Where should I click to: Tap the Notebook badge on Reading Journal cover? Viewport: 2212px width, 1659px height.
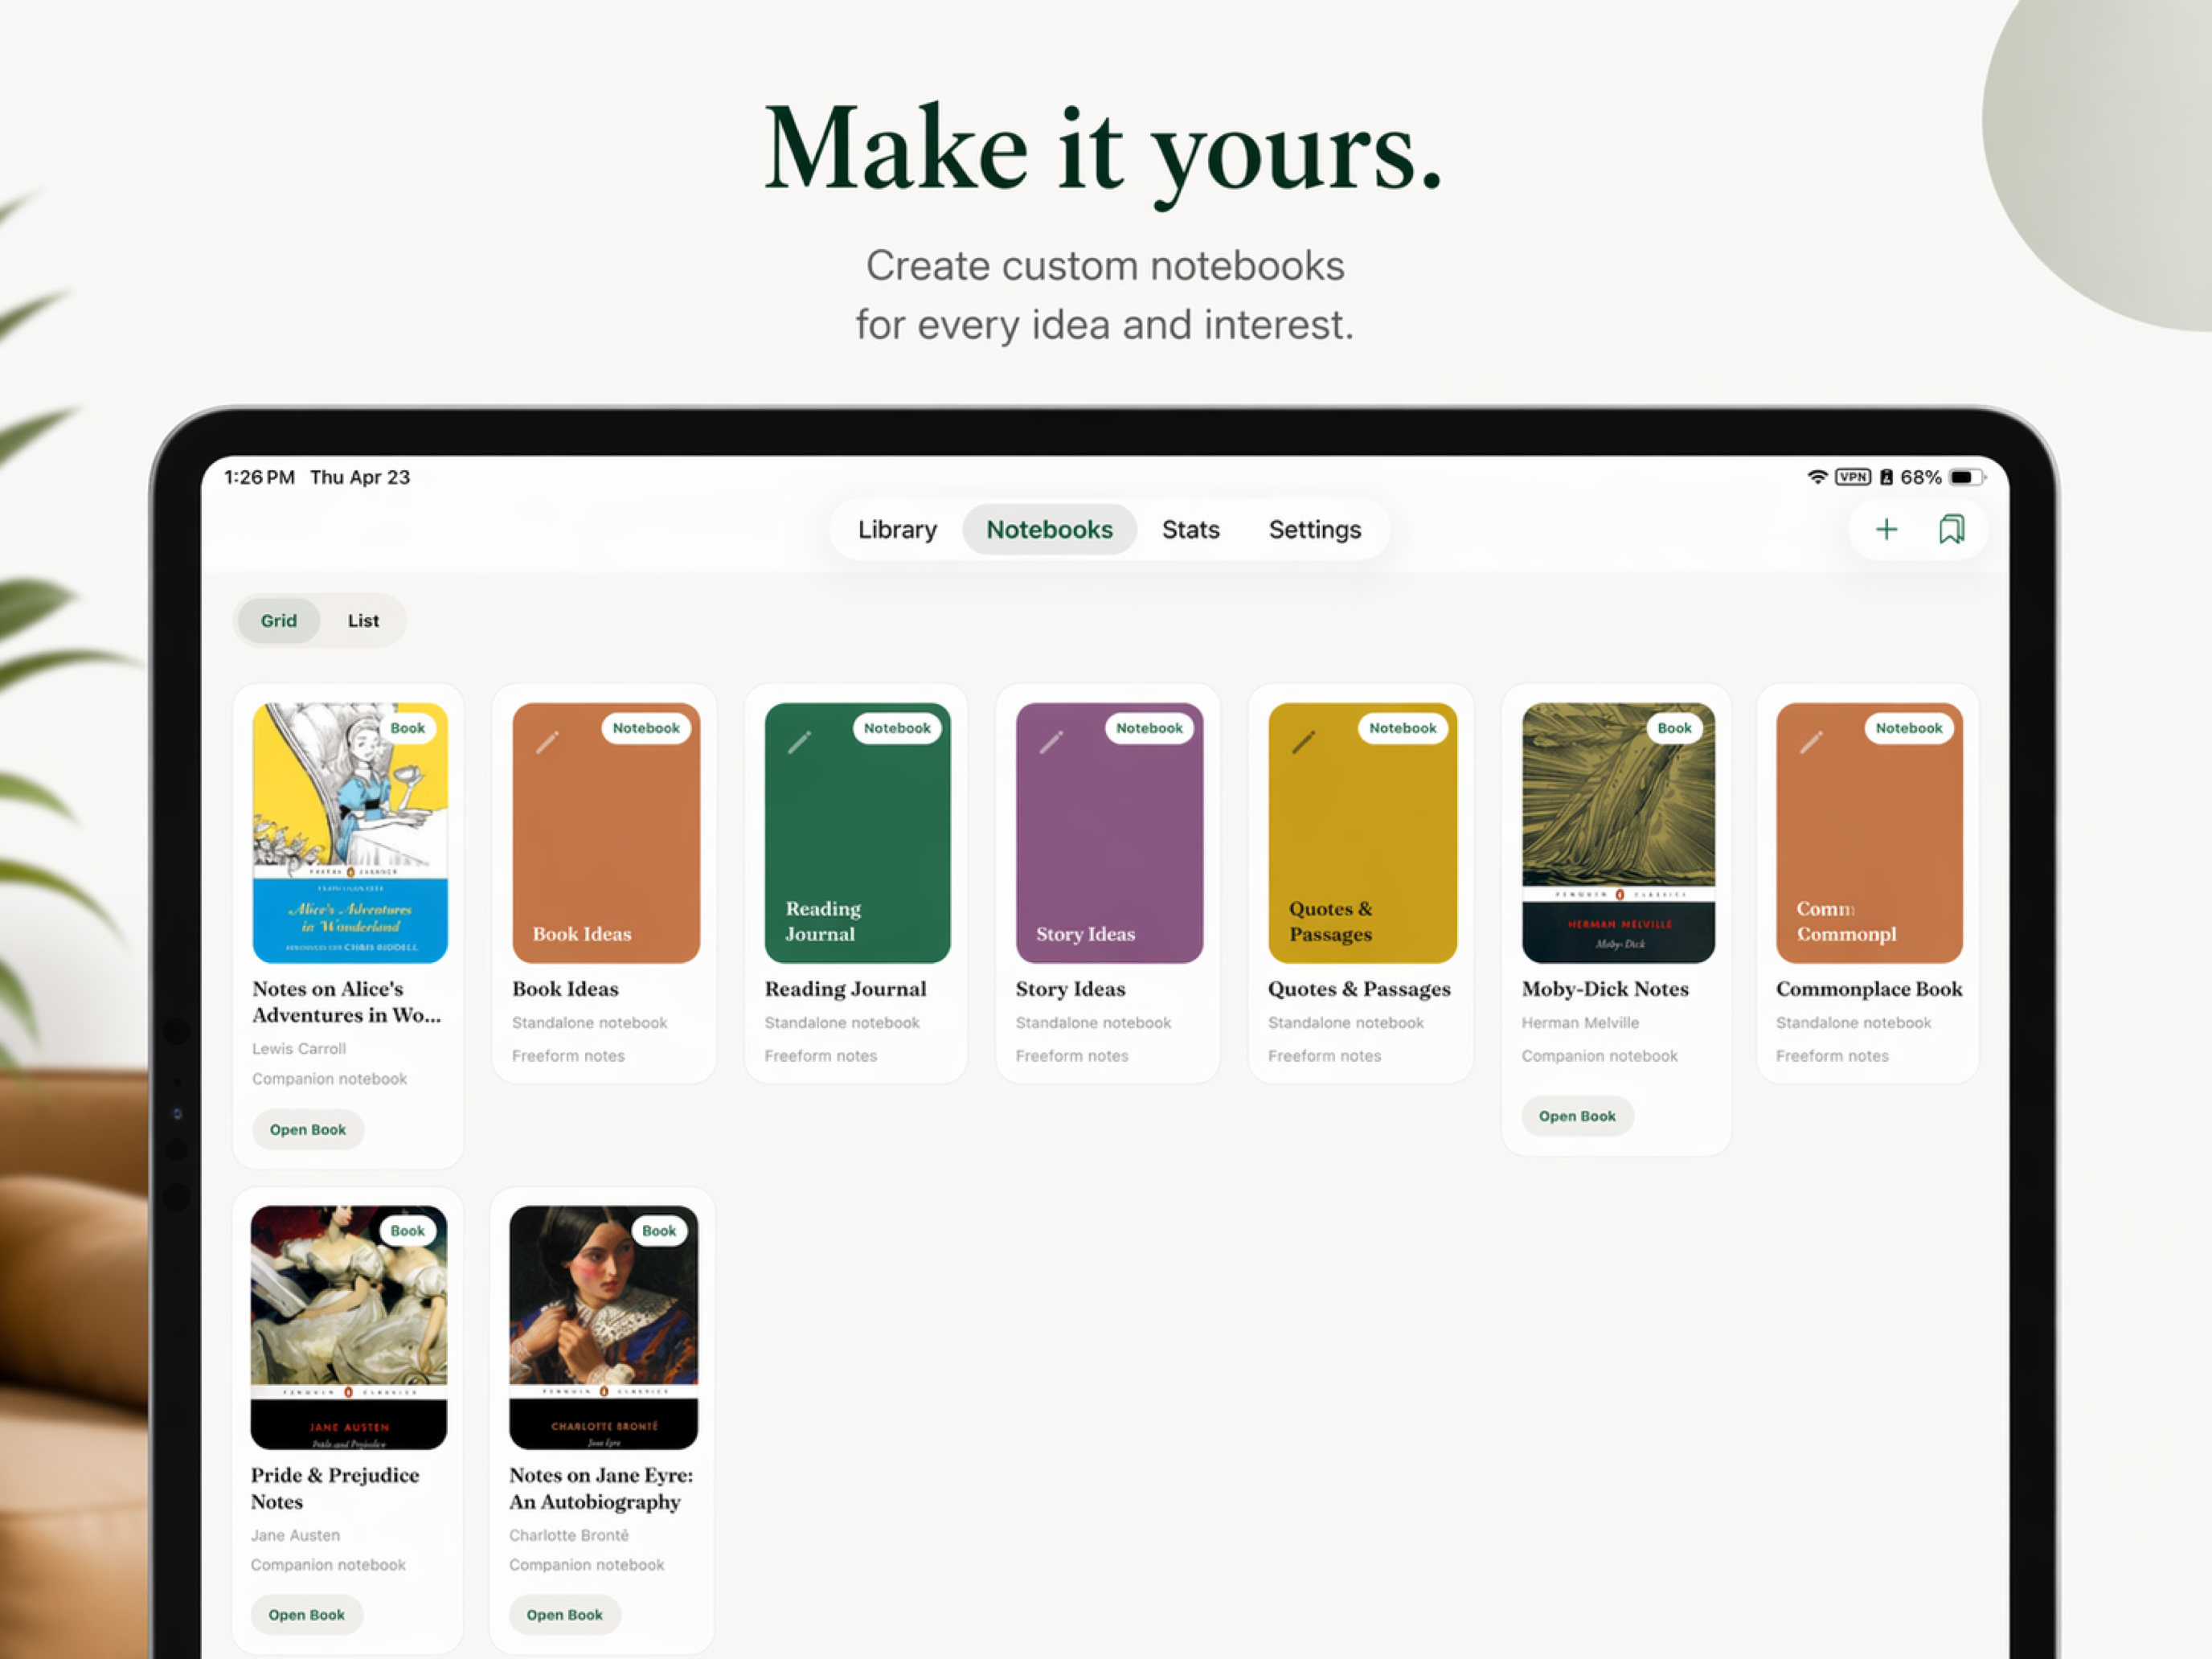click(x=897, y=728)
